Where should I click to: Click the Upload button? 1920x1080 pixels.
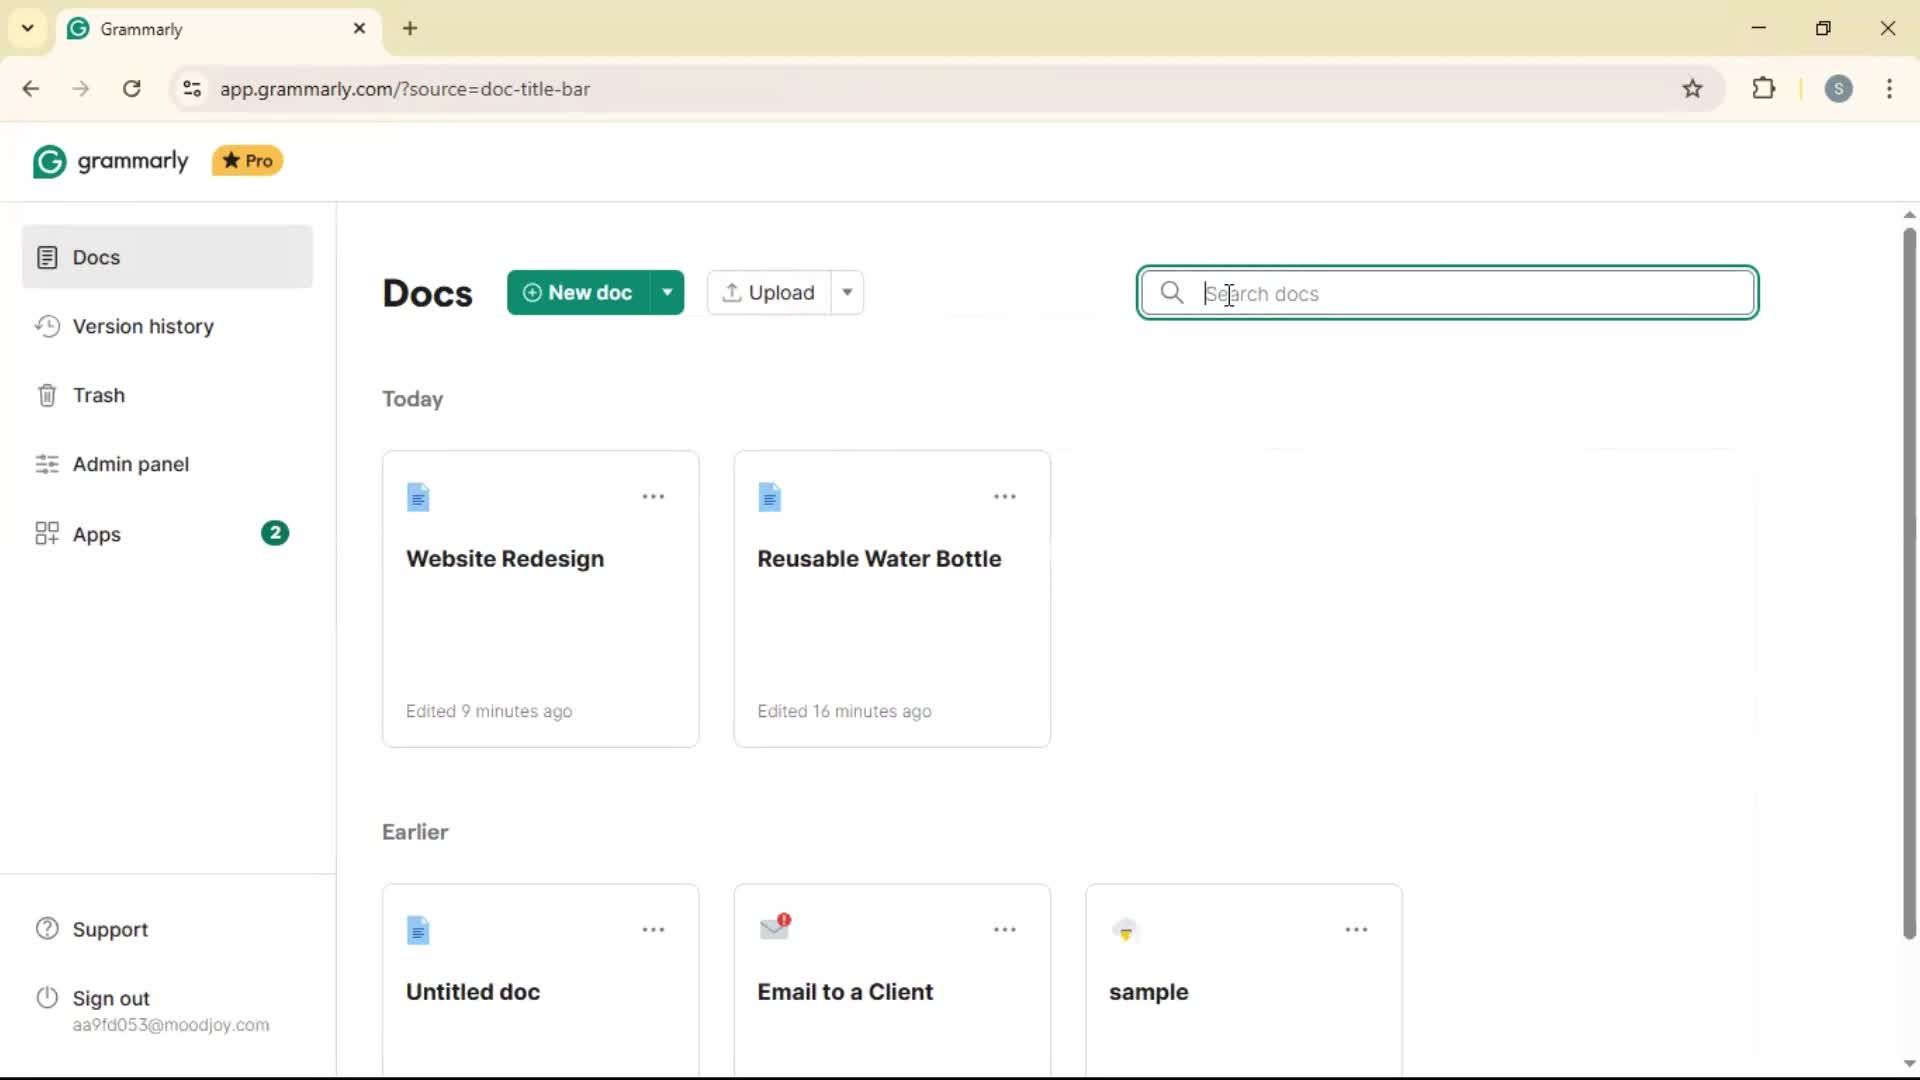pyautogui.click(x=768, y=293)
